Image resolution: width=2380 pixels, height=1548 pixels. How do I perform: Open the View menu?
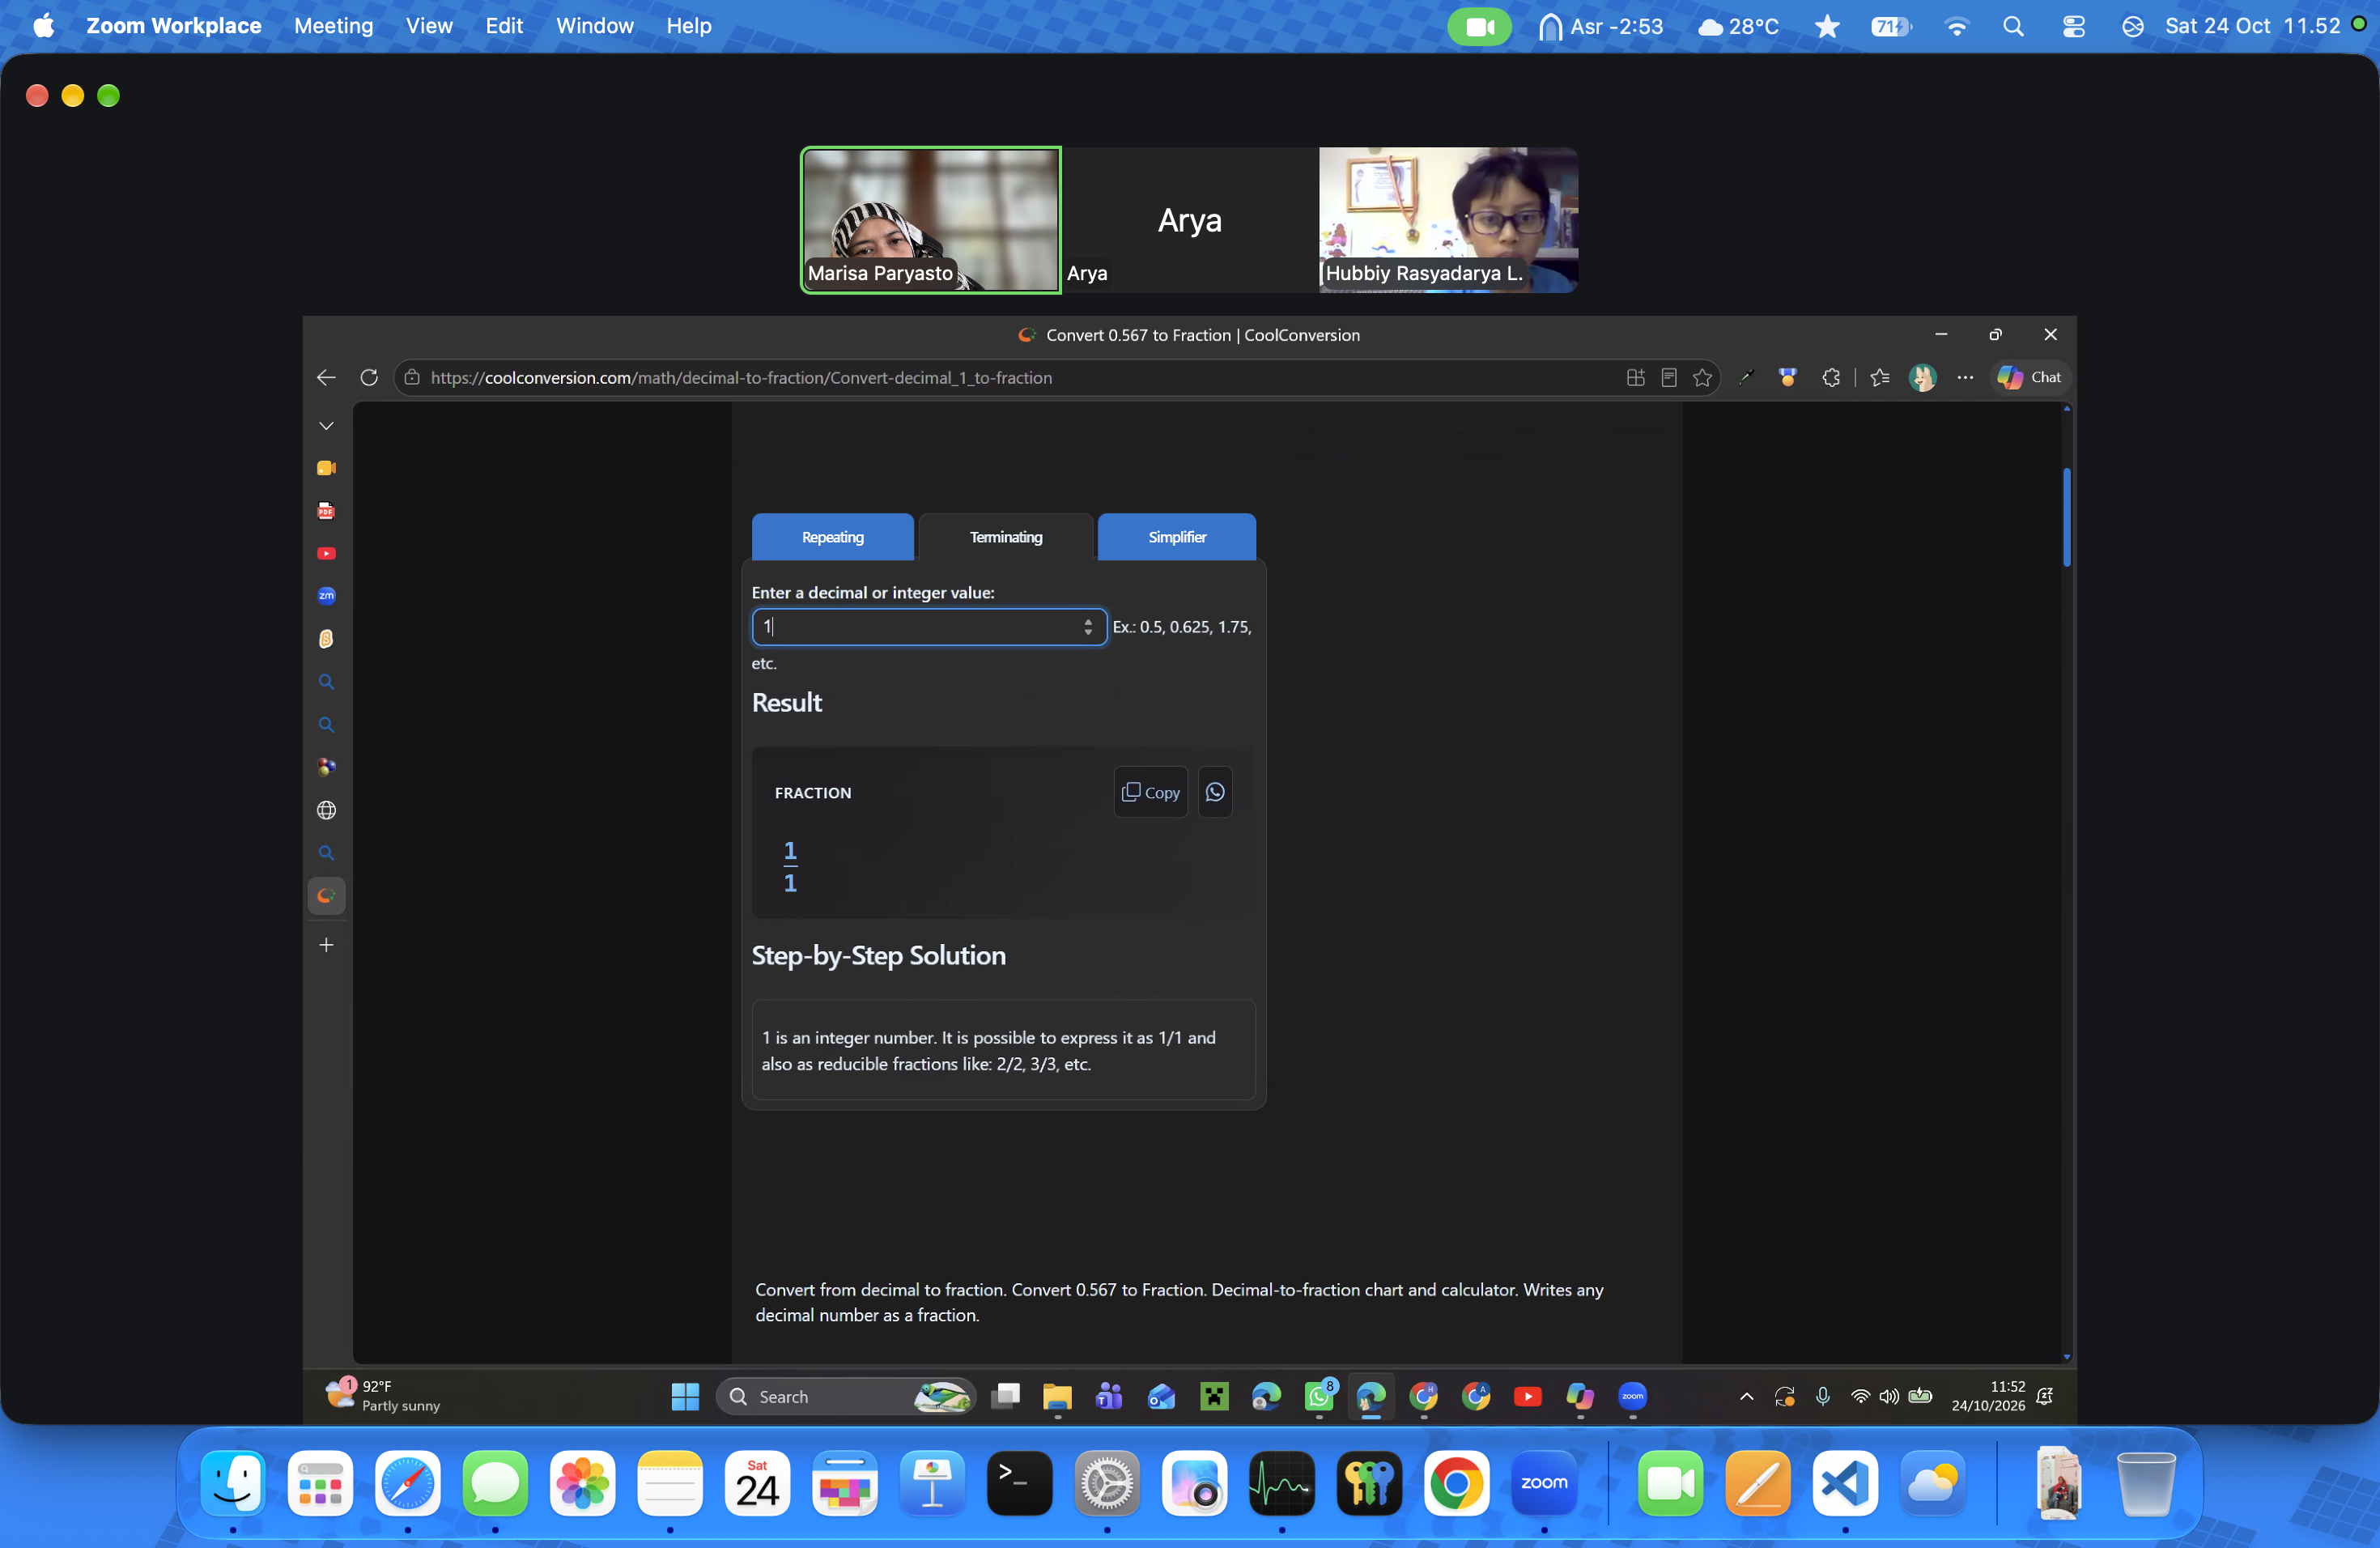point(429,26)
